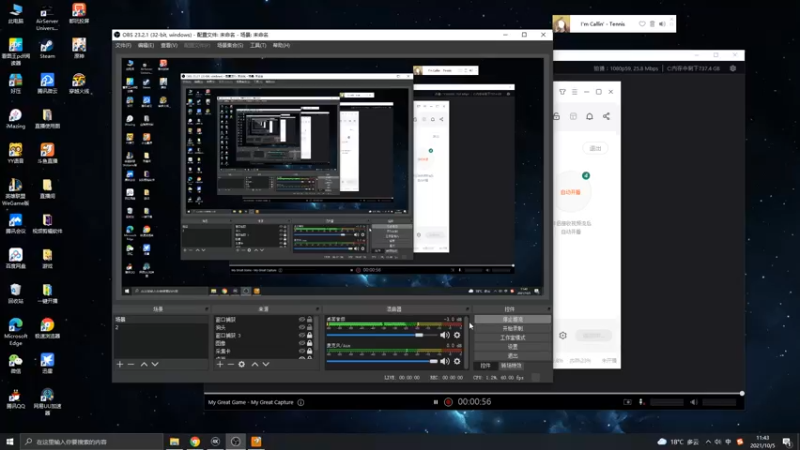The image size is (800, 450).
Task: Click Windows taskbar search box
Action: [x=92, y=442]
